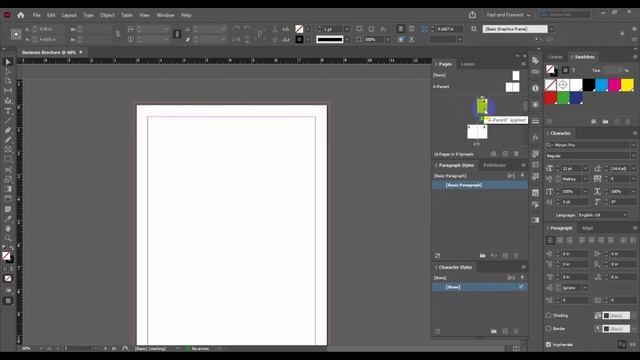Open the stroke weight dropdown
Image resolution: width=640 pixels, height=360 pixels.
(x=347, y=29)
